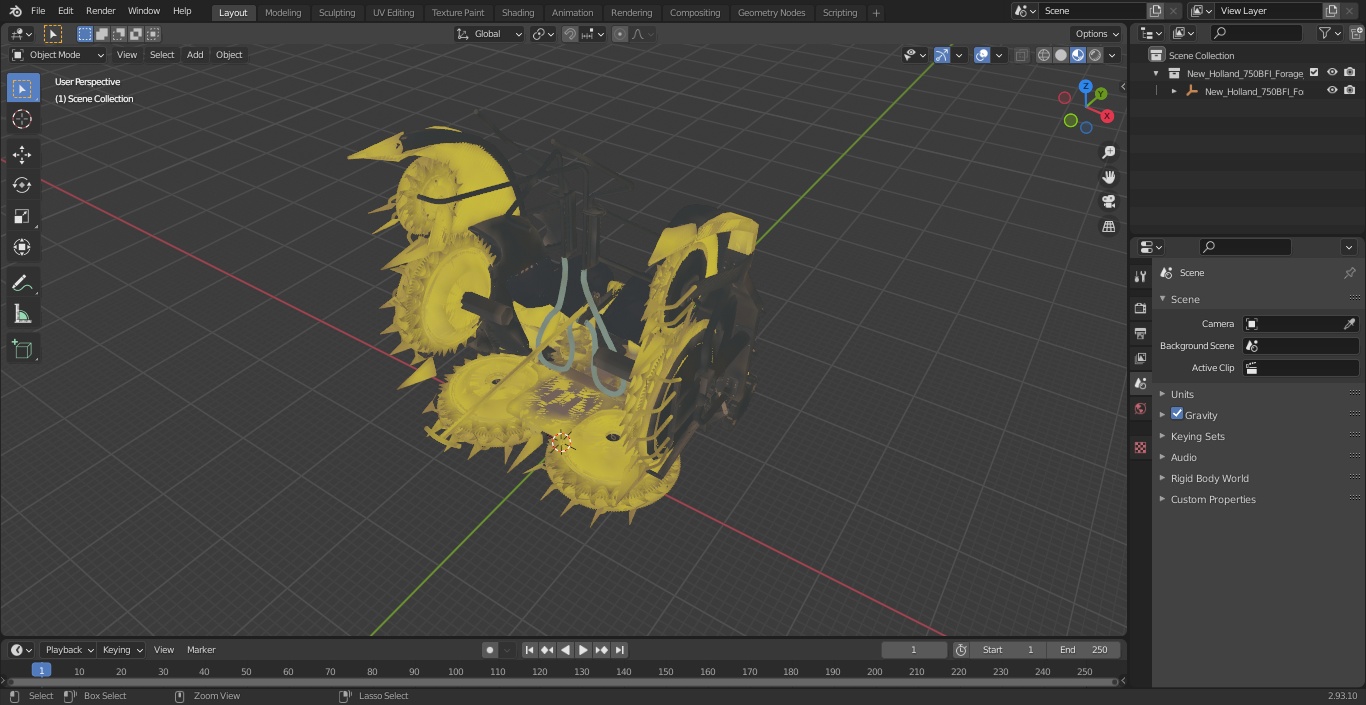The width and height of the screenshot is (1366, 705).
Task: Toggle auto keying record button
Action: point(490,650)
